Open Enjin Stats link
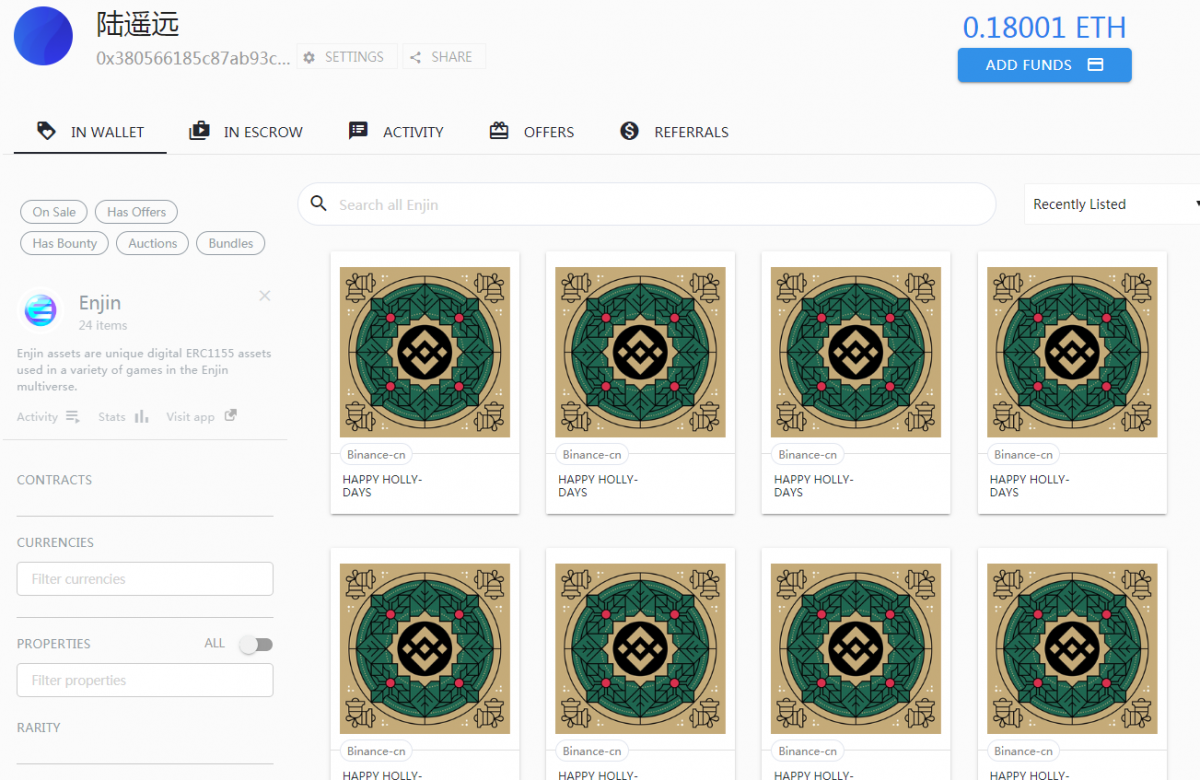The image size is (1200, 780). coord(123,417)
